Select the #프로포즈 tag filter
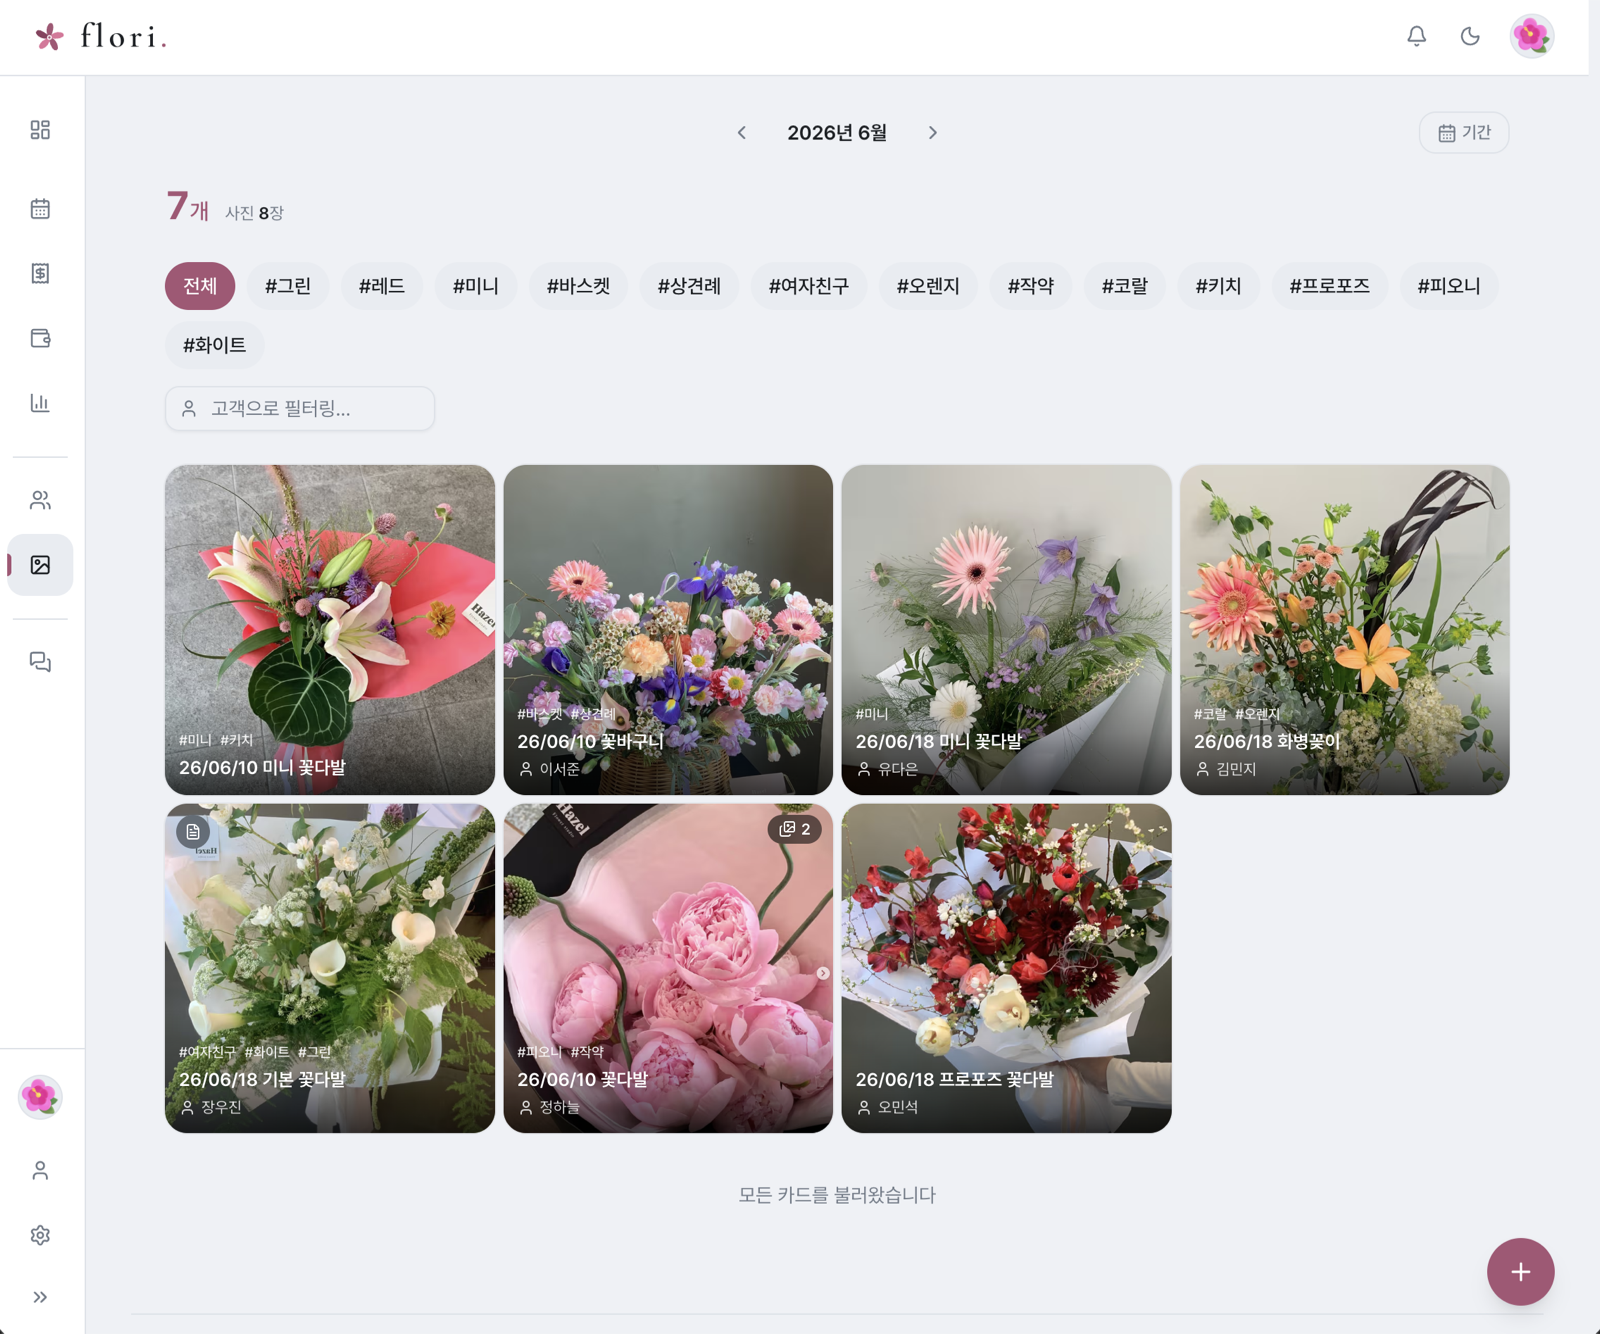Screen dimensions: 1600x1334 (x=1329, y=286)
